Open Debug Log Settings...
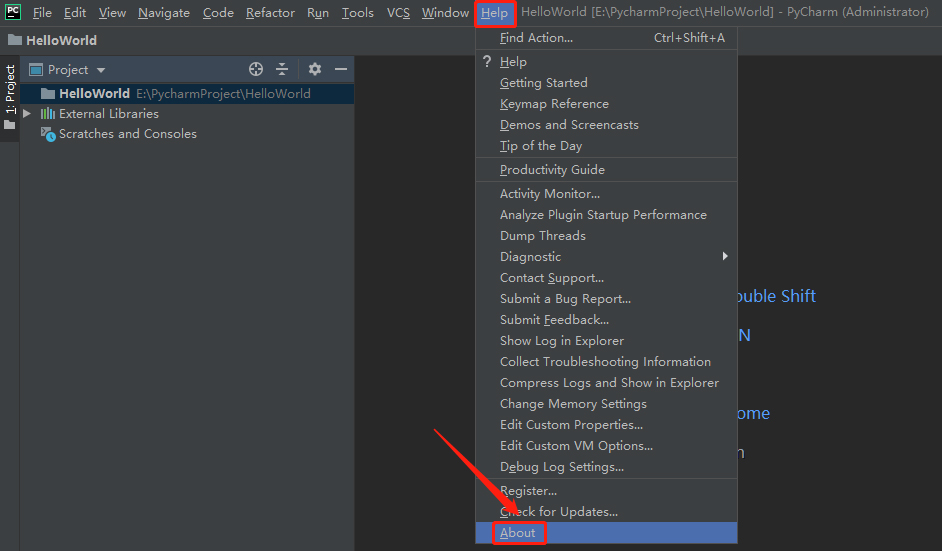942x551 pixels. (x=606, y=467)
